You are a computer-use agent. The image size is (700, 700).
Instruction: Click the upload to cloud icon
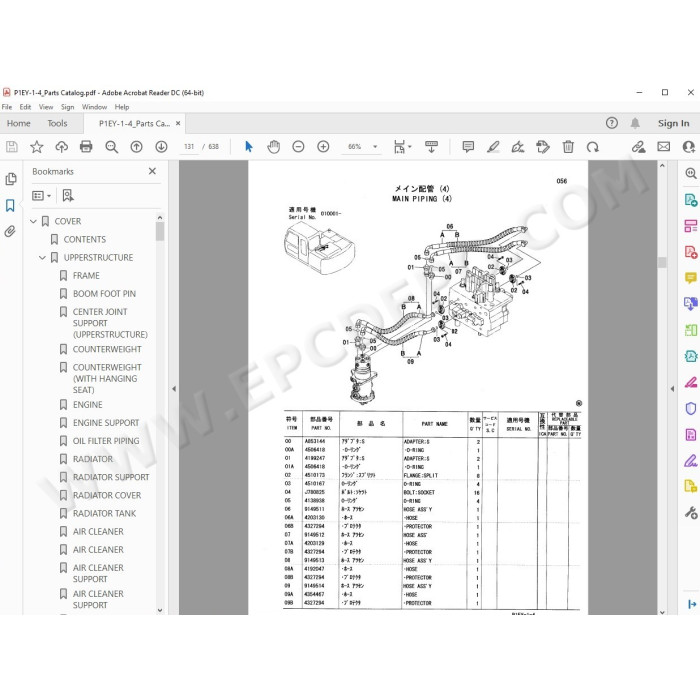tap(62, 147)
